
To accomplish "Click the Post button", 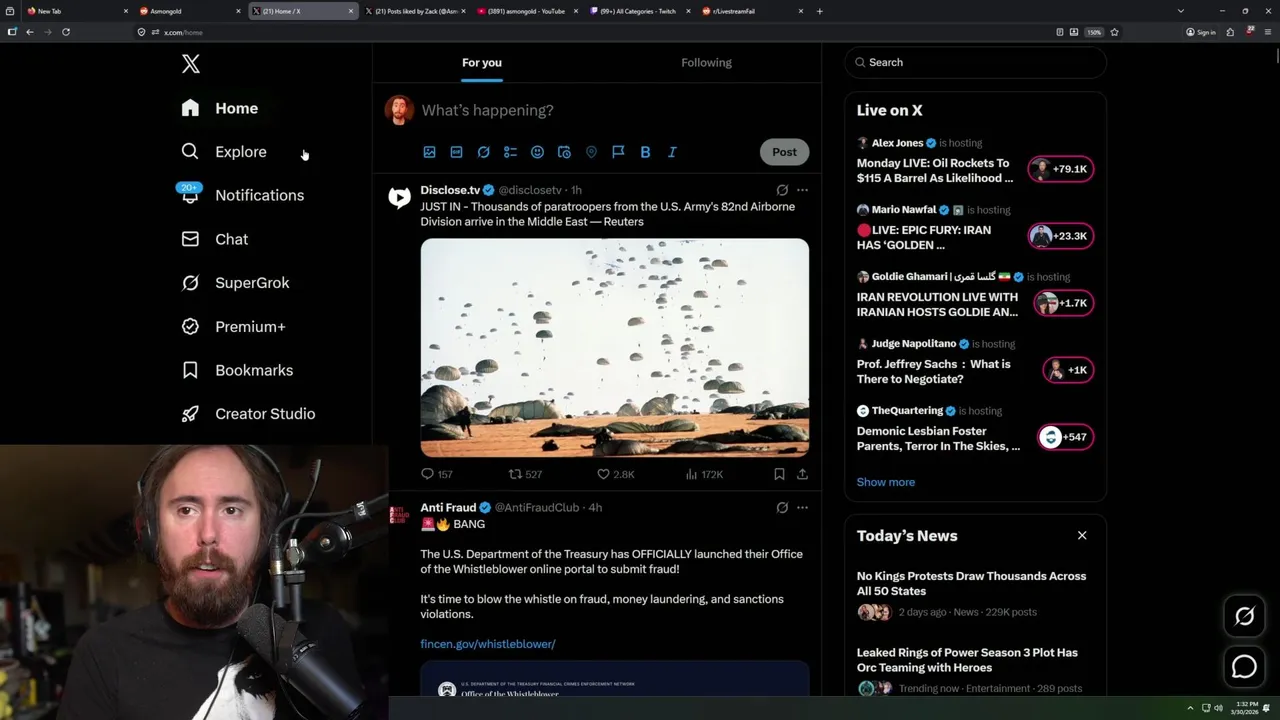I will tap(784, 152).
